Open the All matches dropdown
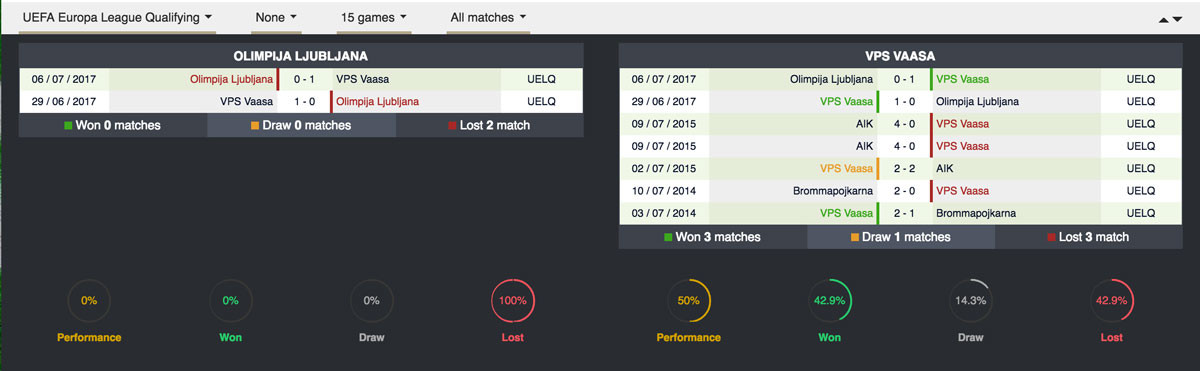The image size is (1200, 371). click(x=488, y=17)
